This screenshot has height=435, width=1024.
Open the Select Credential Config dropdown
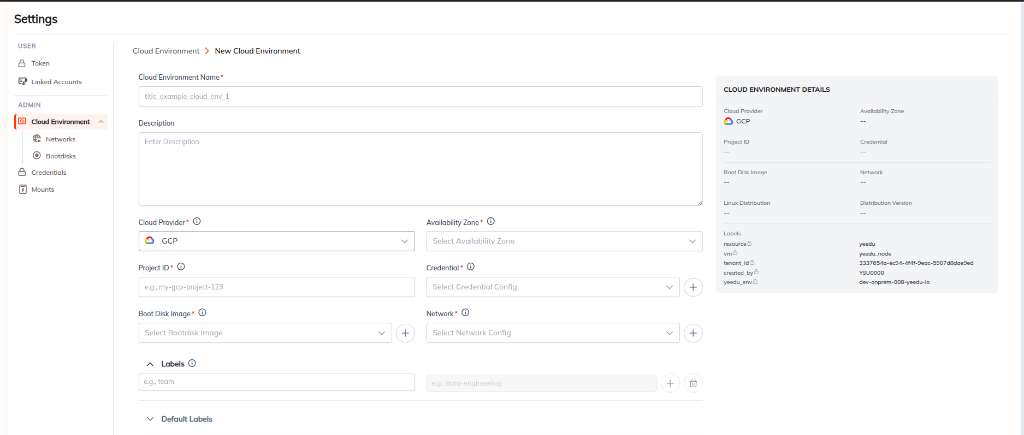coord(552,287)
